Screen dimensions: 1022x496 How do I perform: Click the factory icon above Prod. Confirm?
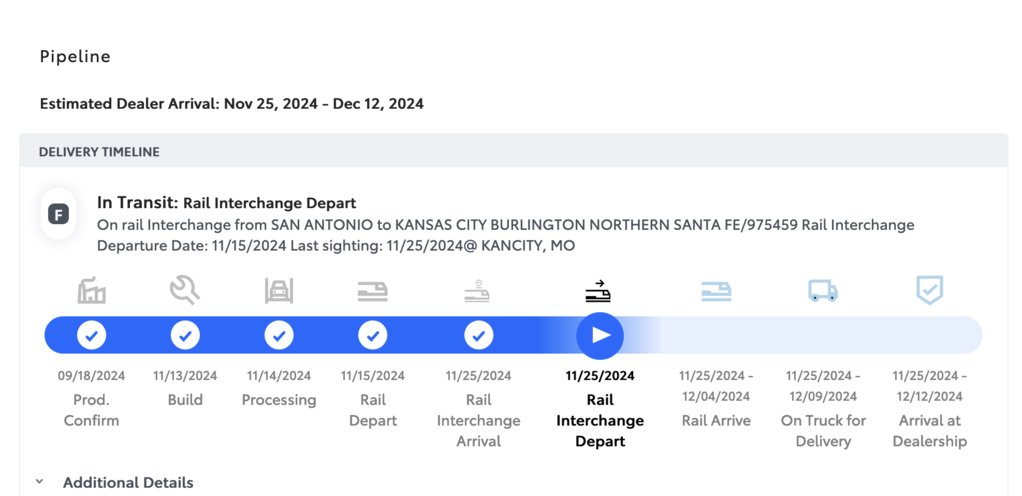click(x=91, y=291)
